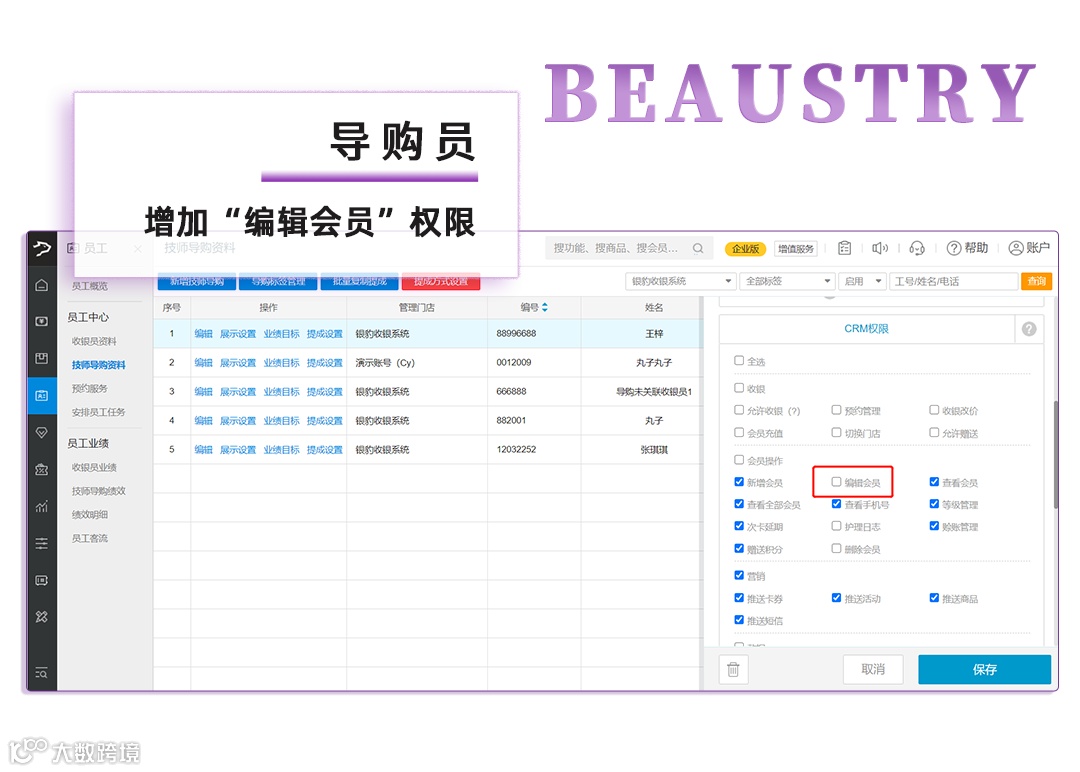Open 收银员资料 in side menu
Screen dimensions: 1080x772
(94, 341)
